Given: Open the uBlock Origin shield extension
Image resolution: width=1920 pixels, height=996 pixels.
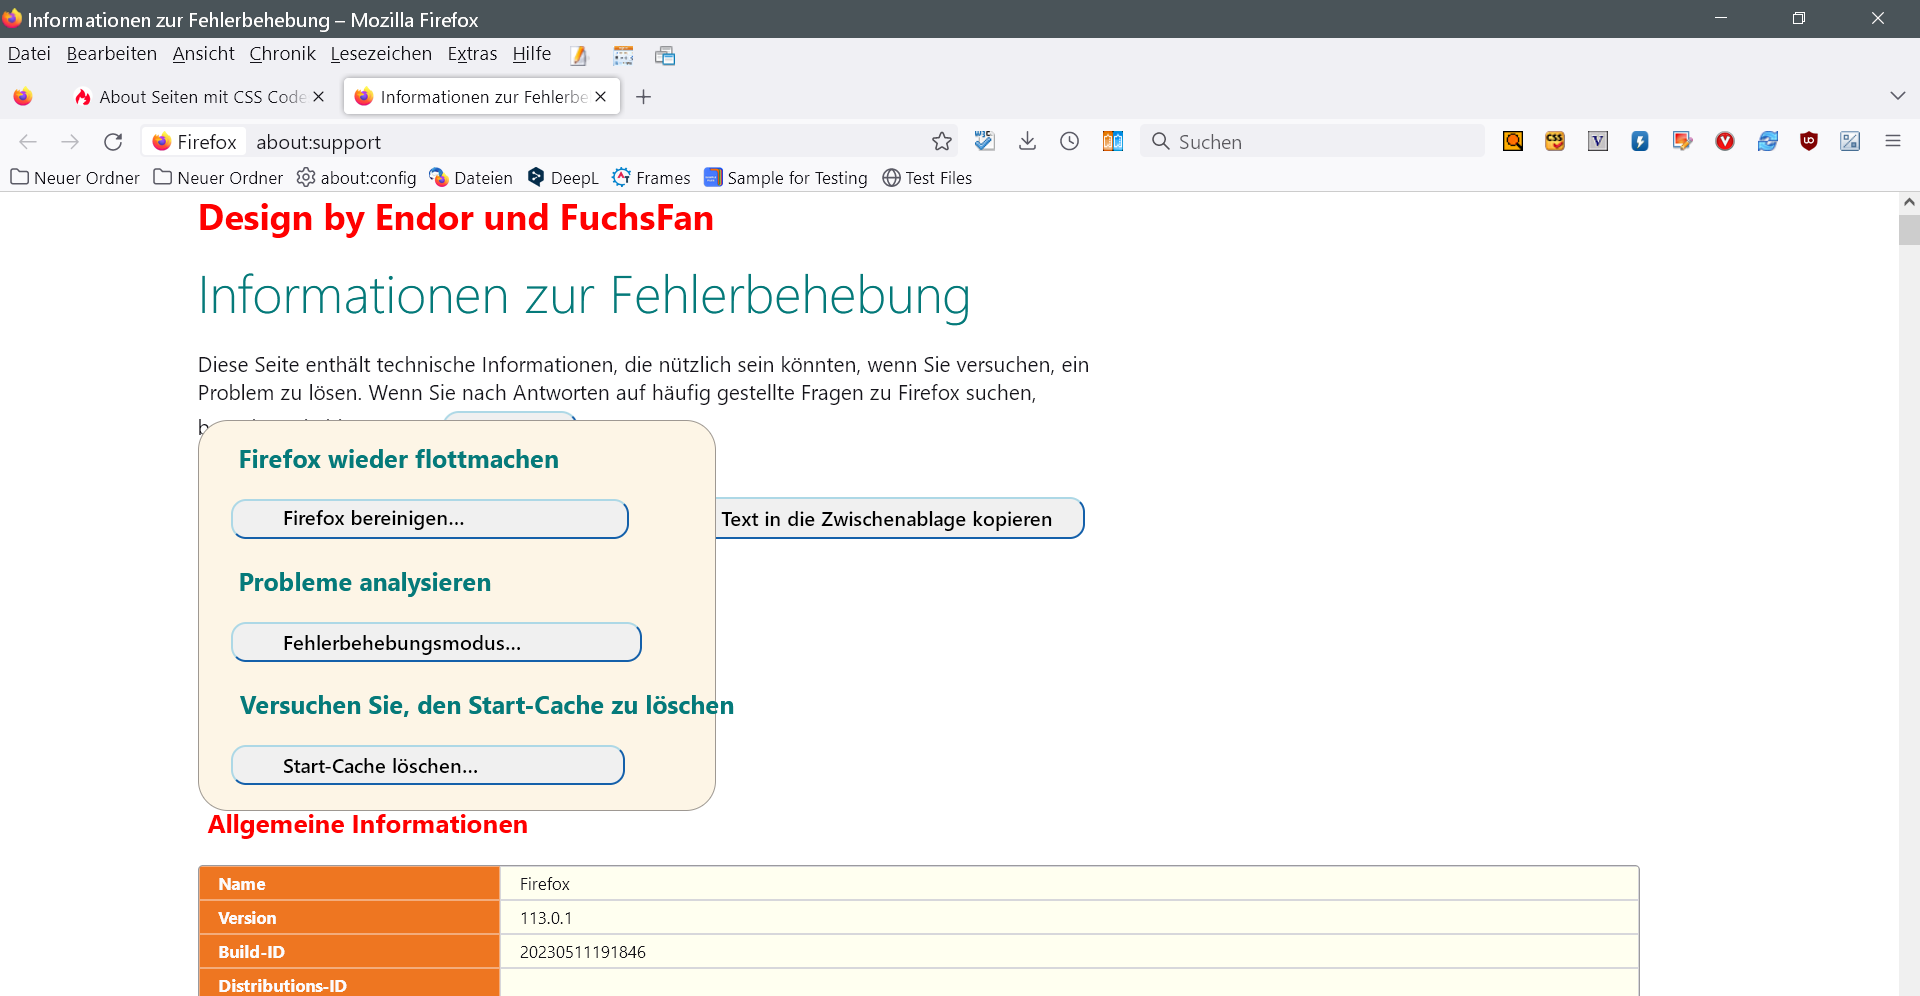Looking at the screenshot, I should coord(1808,142).
